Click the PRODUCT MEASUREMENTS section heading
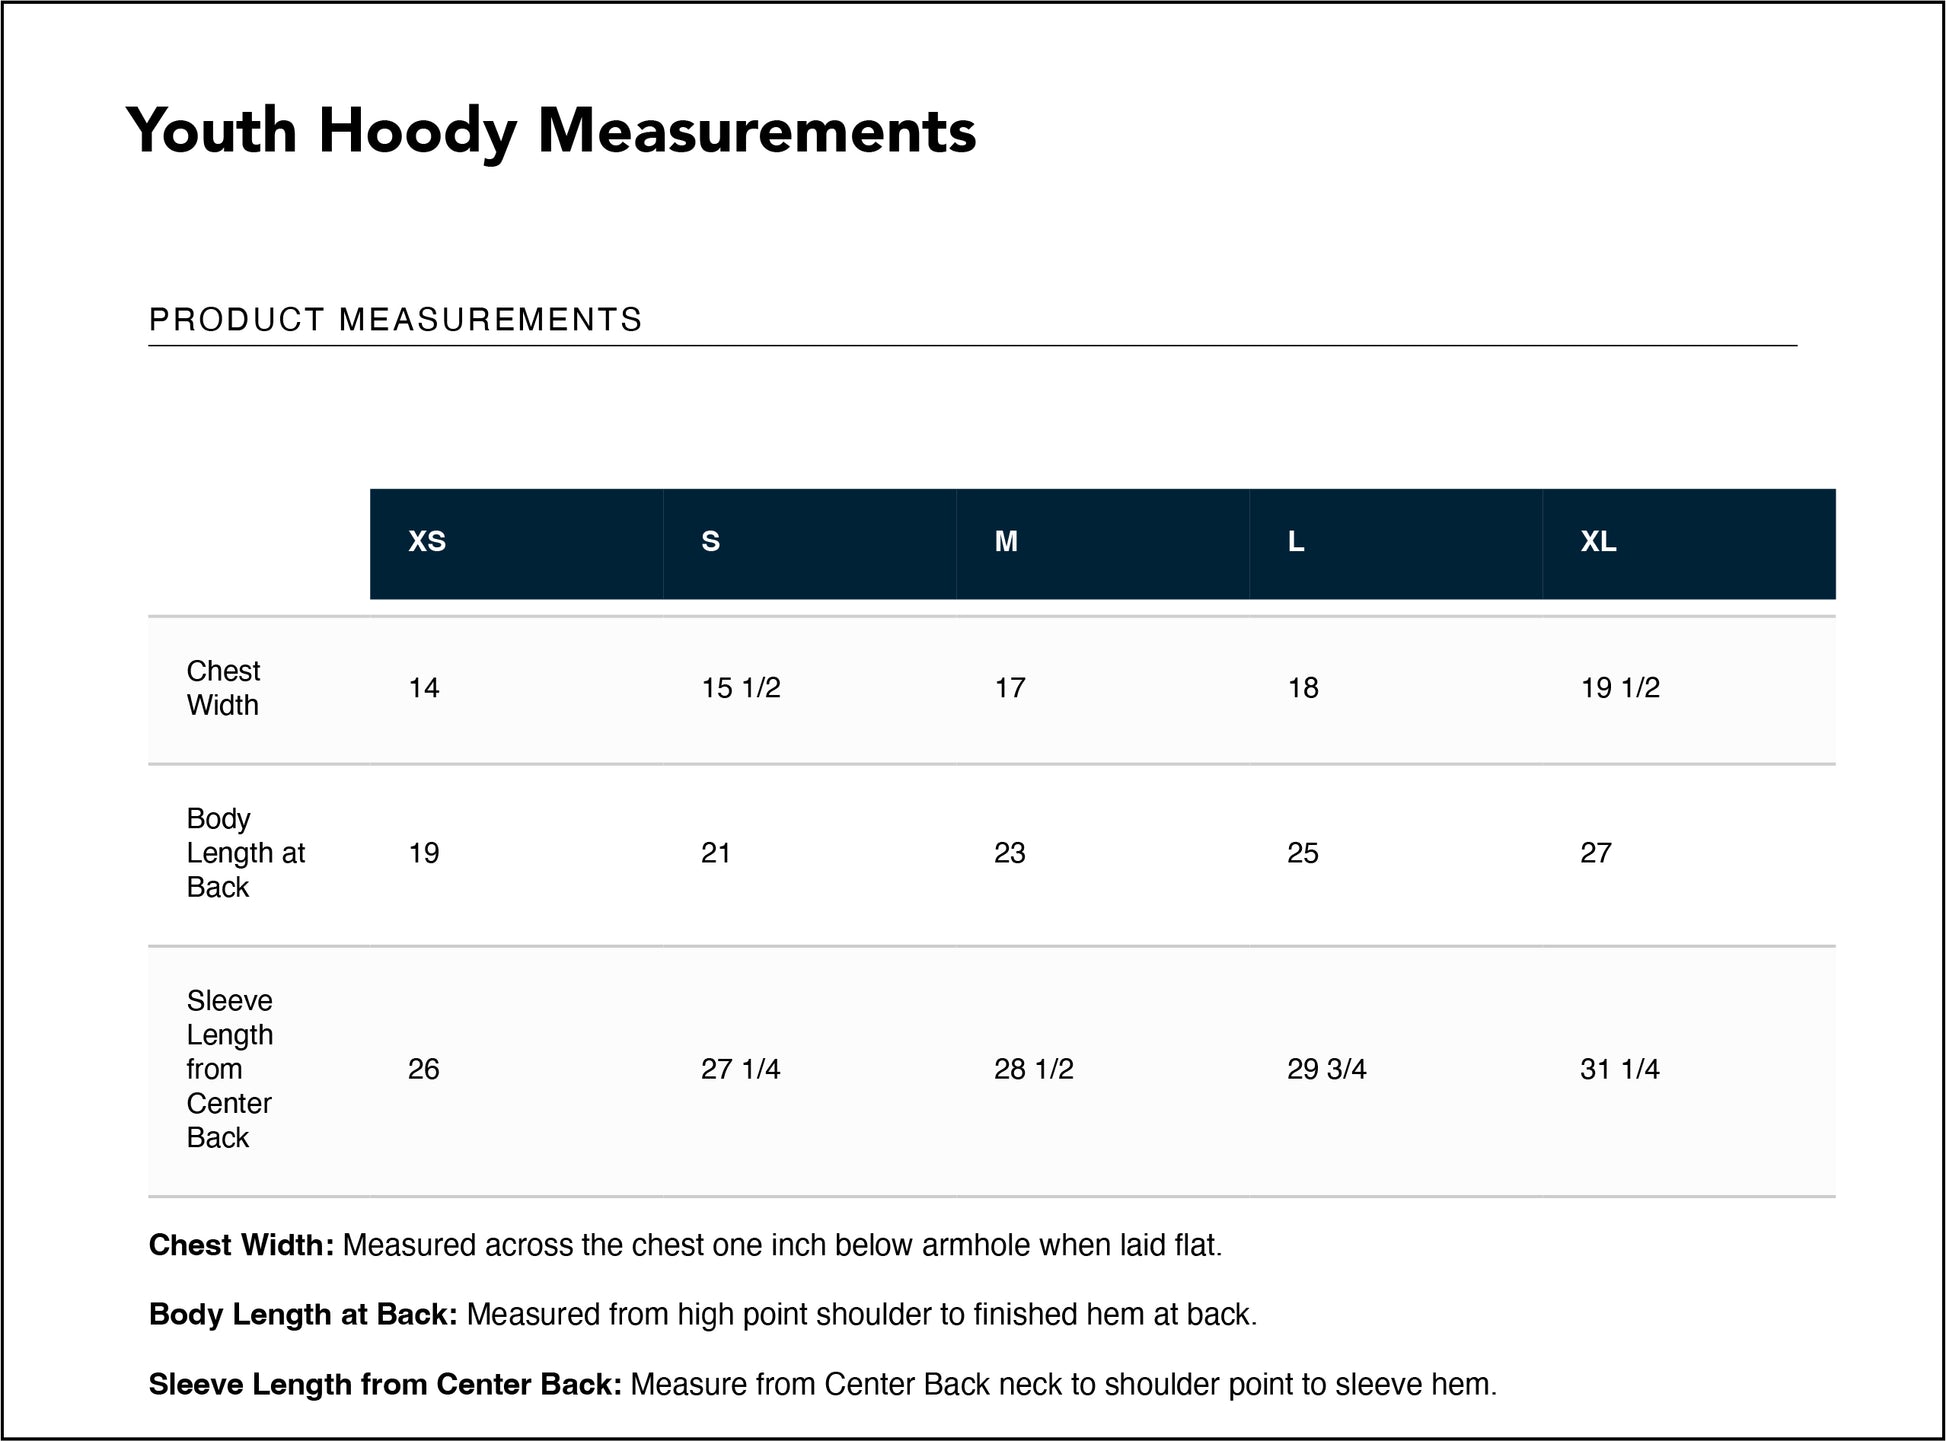 coord(395,320)
